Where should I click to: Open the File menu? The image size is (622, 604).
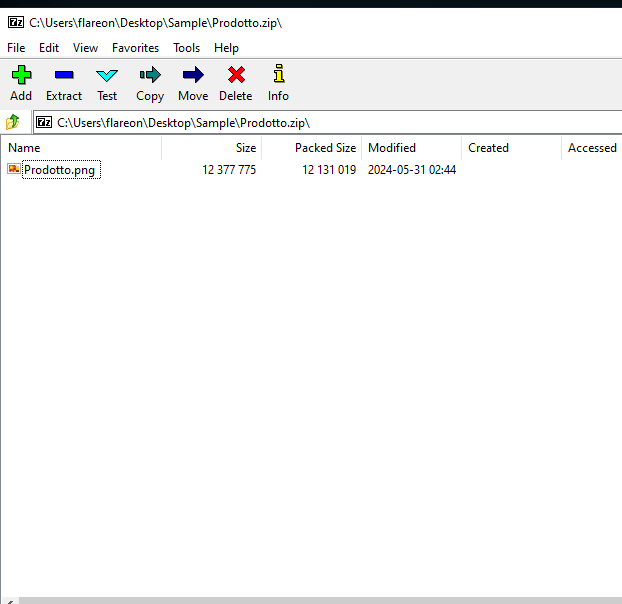[16, 47]
